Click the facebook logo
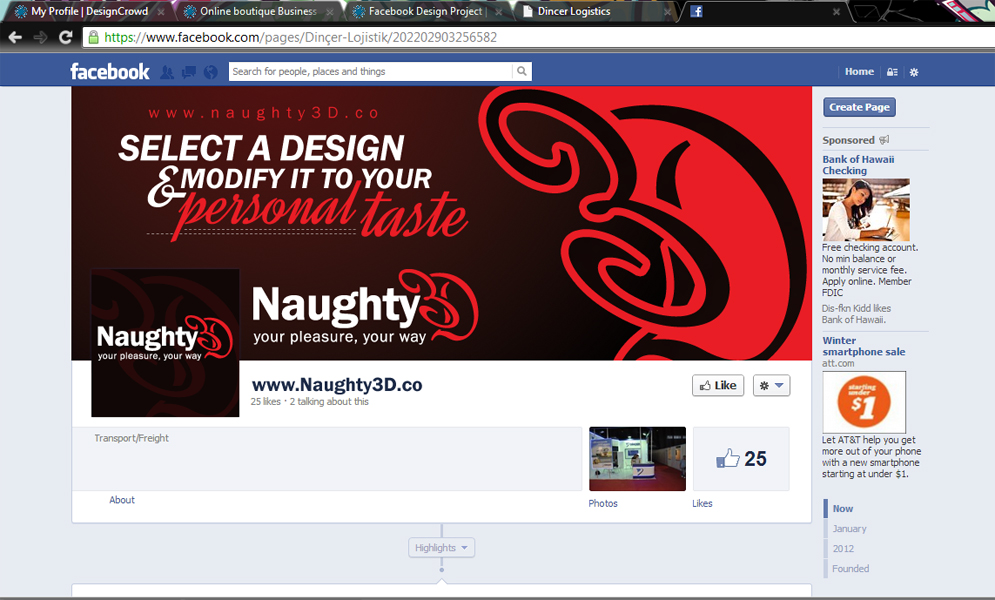 pos(110,72)
